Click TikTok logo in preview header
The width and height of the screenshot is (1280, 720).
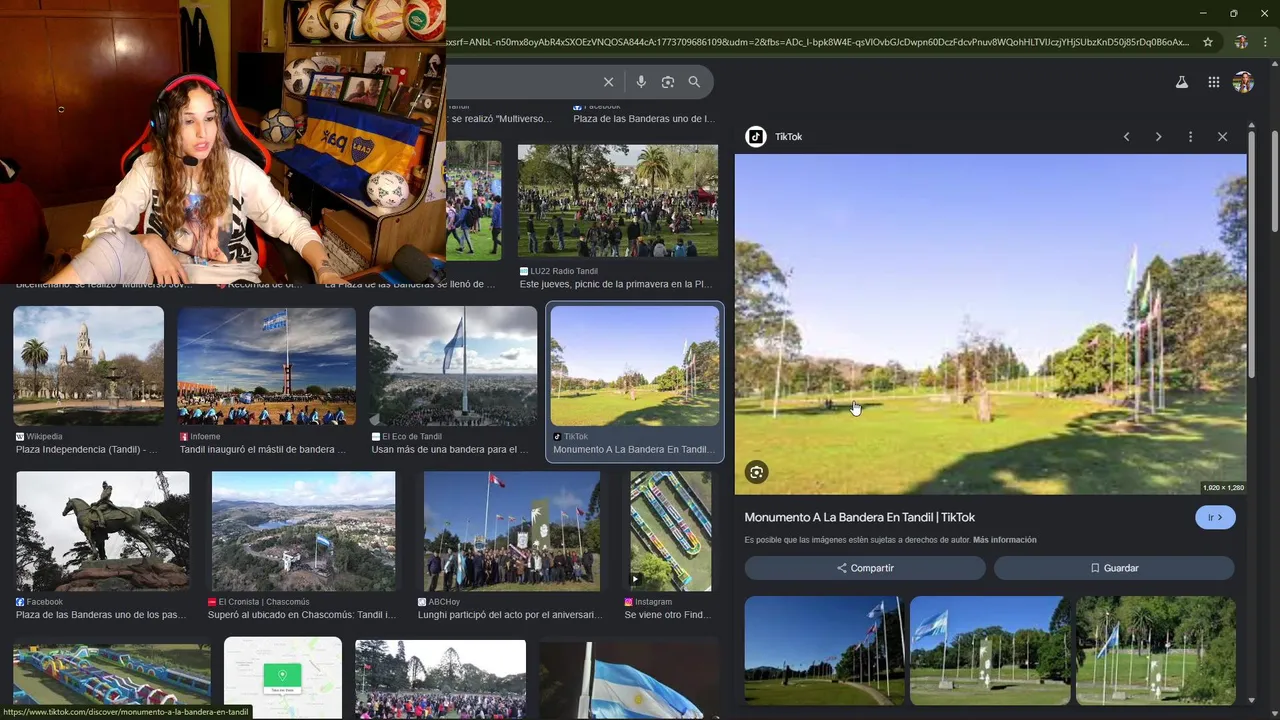[756, 137]
